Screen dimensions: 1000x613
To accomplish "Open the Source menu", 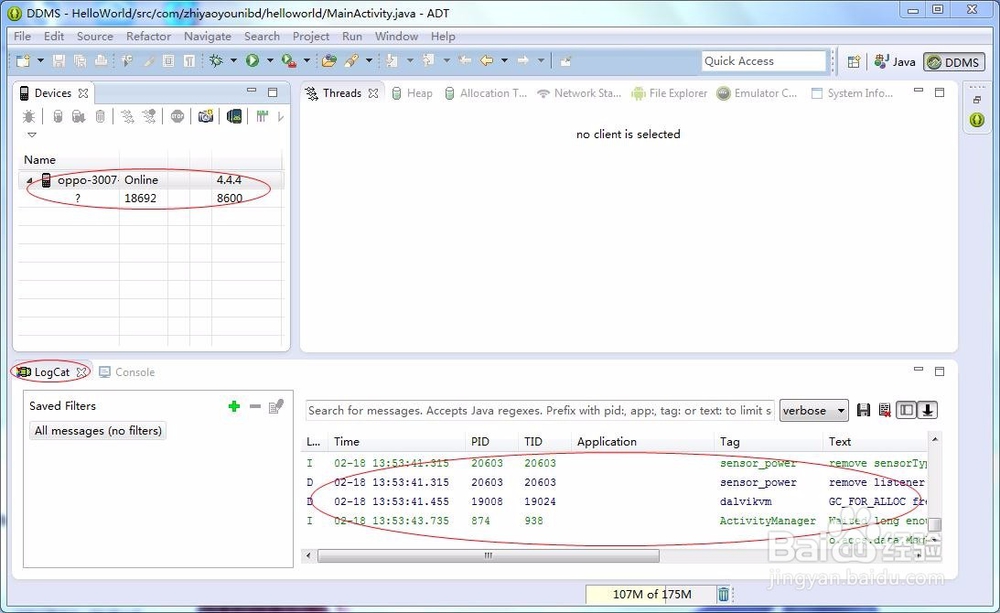I will 95,36.
